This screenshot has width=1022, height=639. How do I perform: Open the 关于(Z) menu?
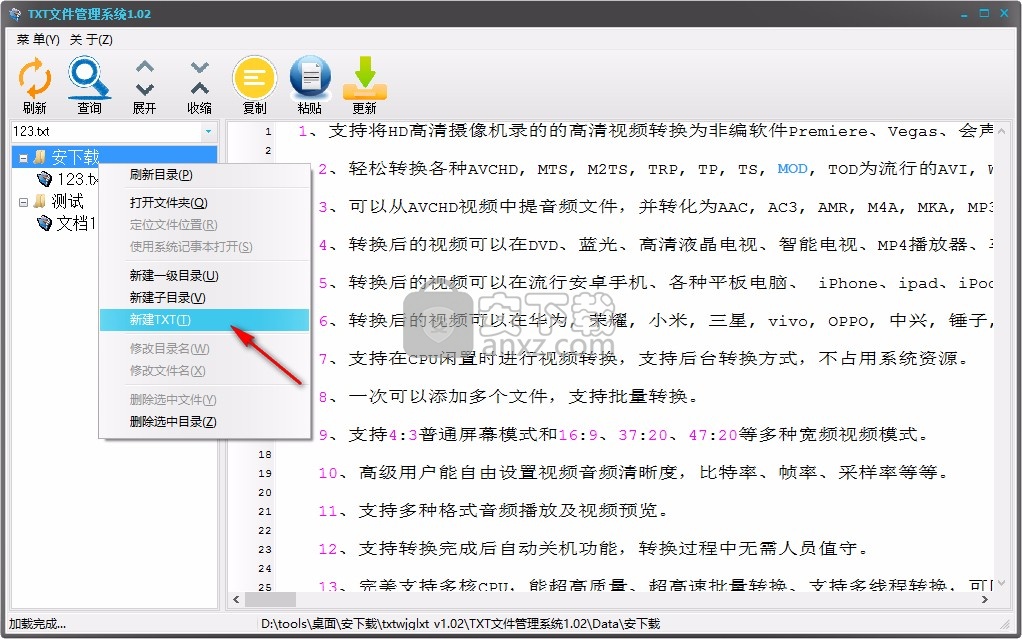pos(91,40)
